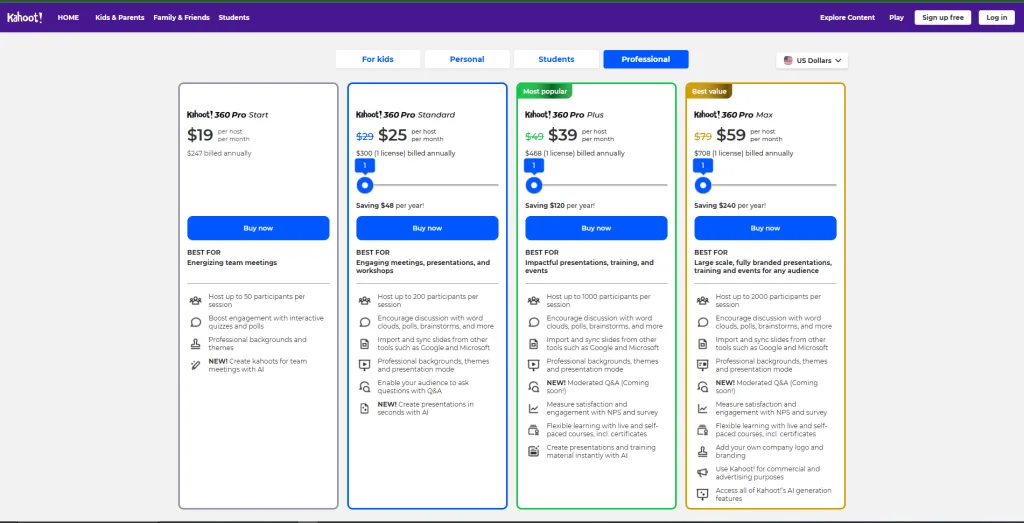Click the megaphone commercial-use icon in Pro Max
This screenshot has height=523, width=1024.
(703, 472)
